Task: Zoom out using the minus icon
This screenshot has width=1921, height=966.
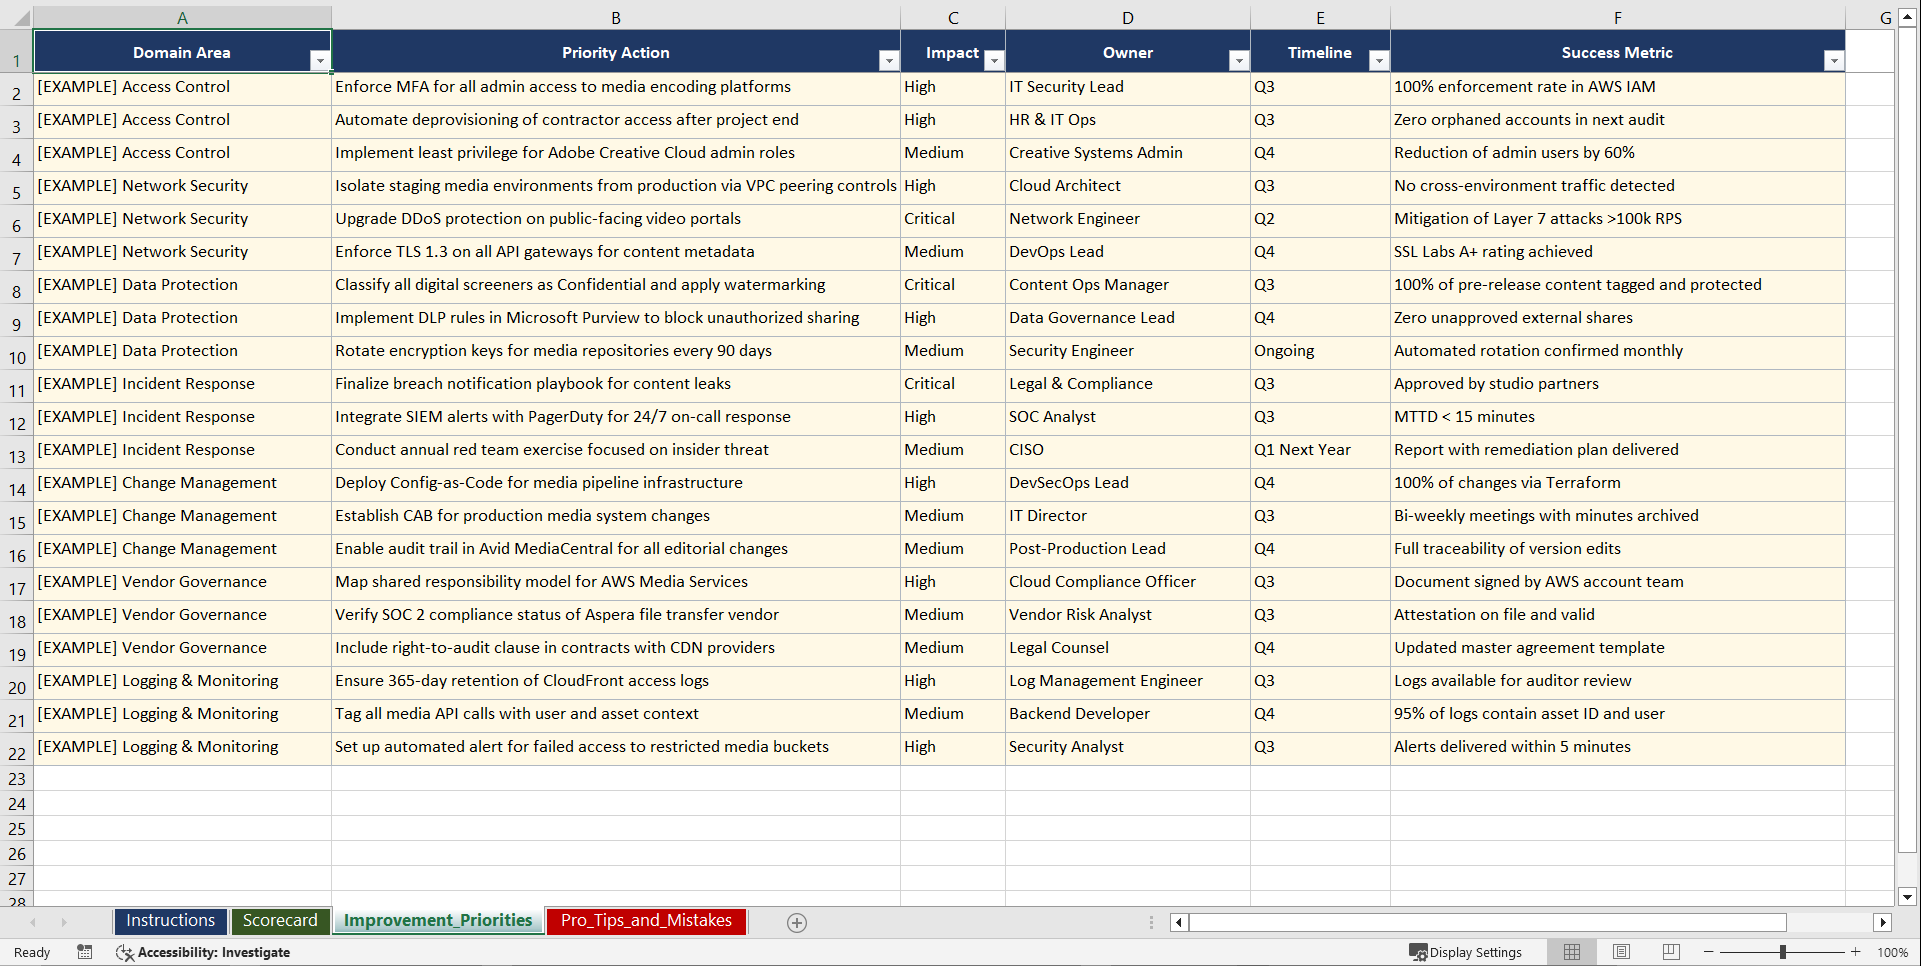Action: pos(1709,952)
